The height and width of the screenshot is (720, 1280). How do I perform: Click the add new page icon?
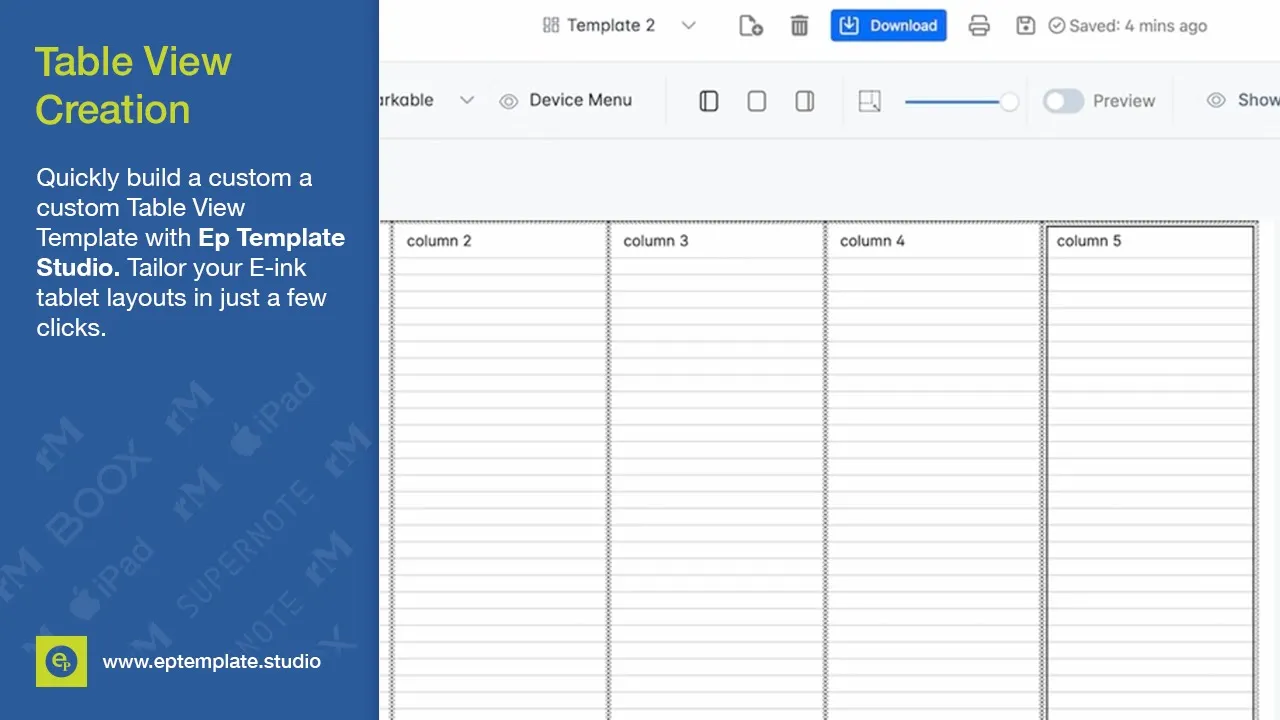pyautogui.click(x=751, y=26)
